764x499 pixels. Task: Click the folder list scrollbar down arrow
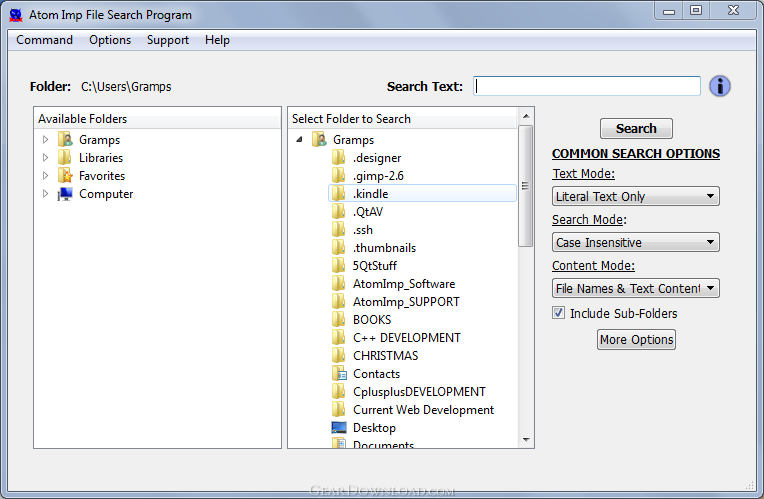click(526, 440)
